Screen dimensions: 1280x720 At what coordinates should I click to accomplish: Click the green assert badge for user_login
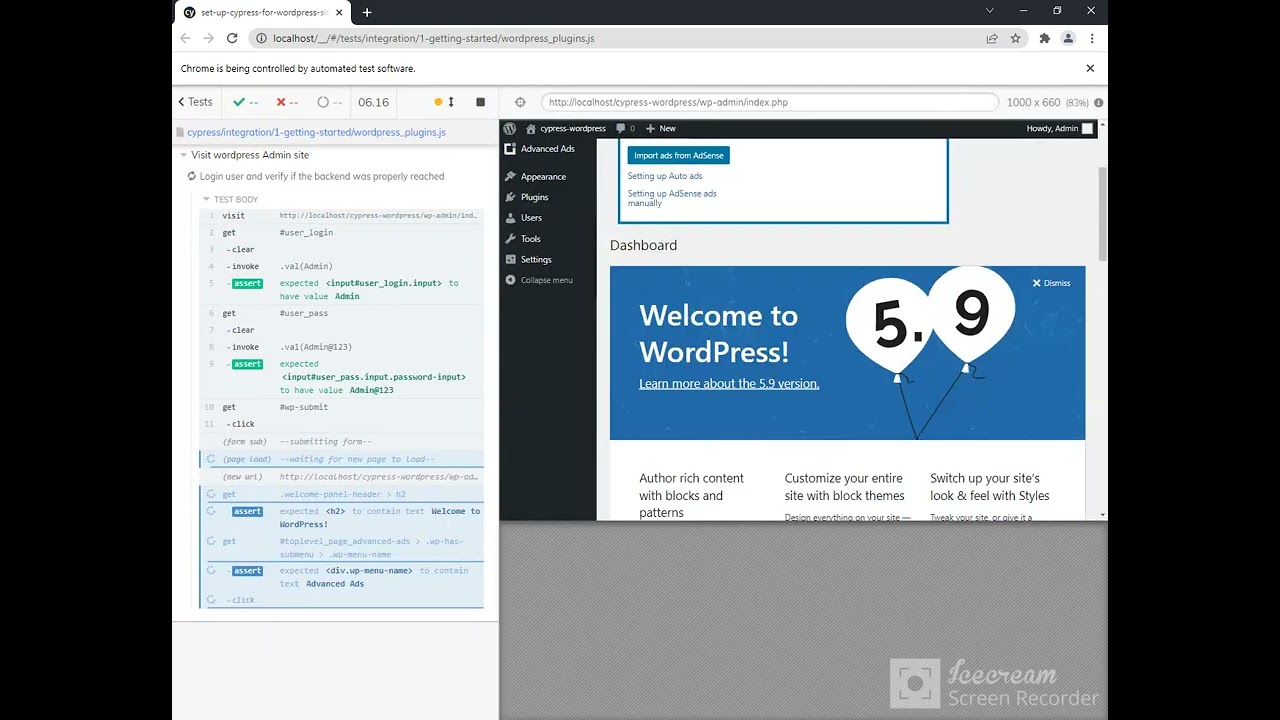(247, 283)
